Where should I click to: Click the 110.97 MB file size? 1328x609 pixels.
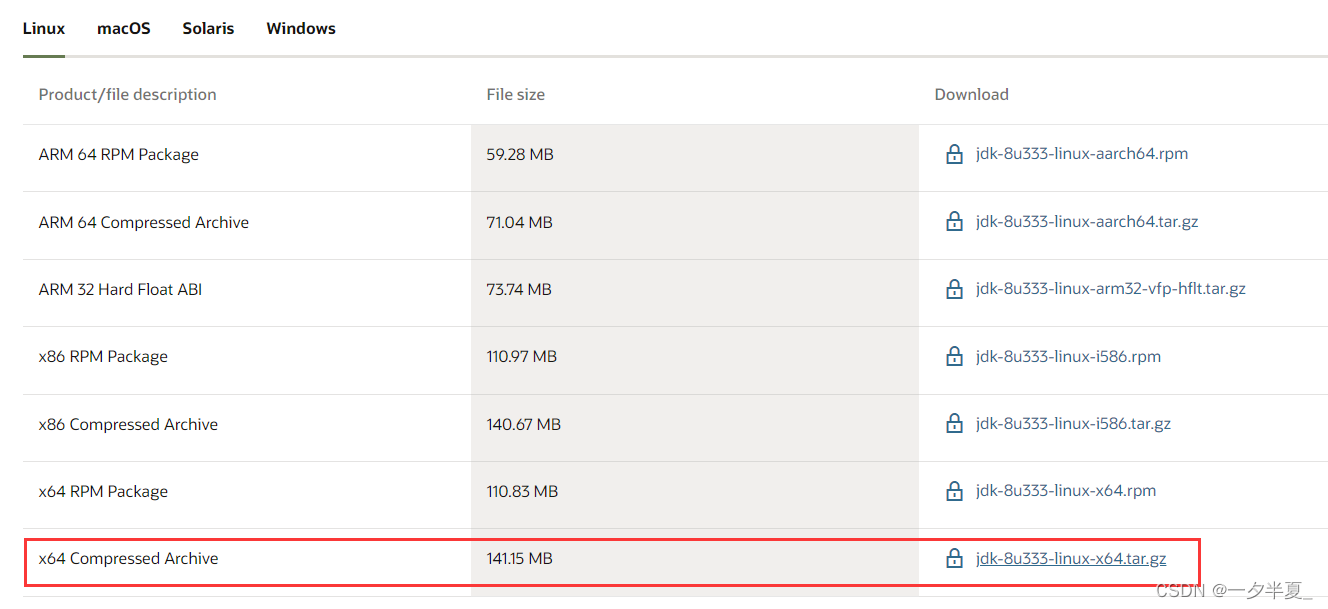522,356
